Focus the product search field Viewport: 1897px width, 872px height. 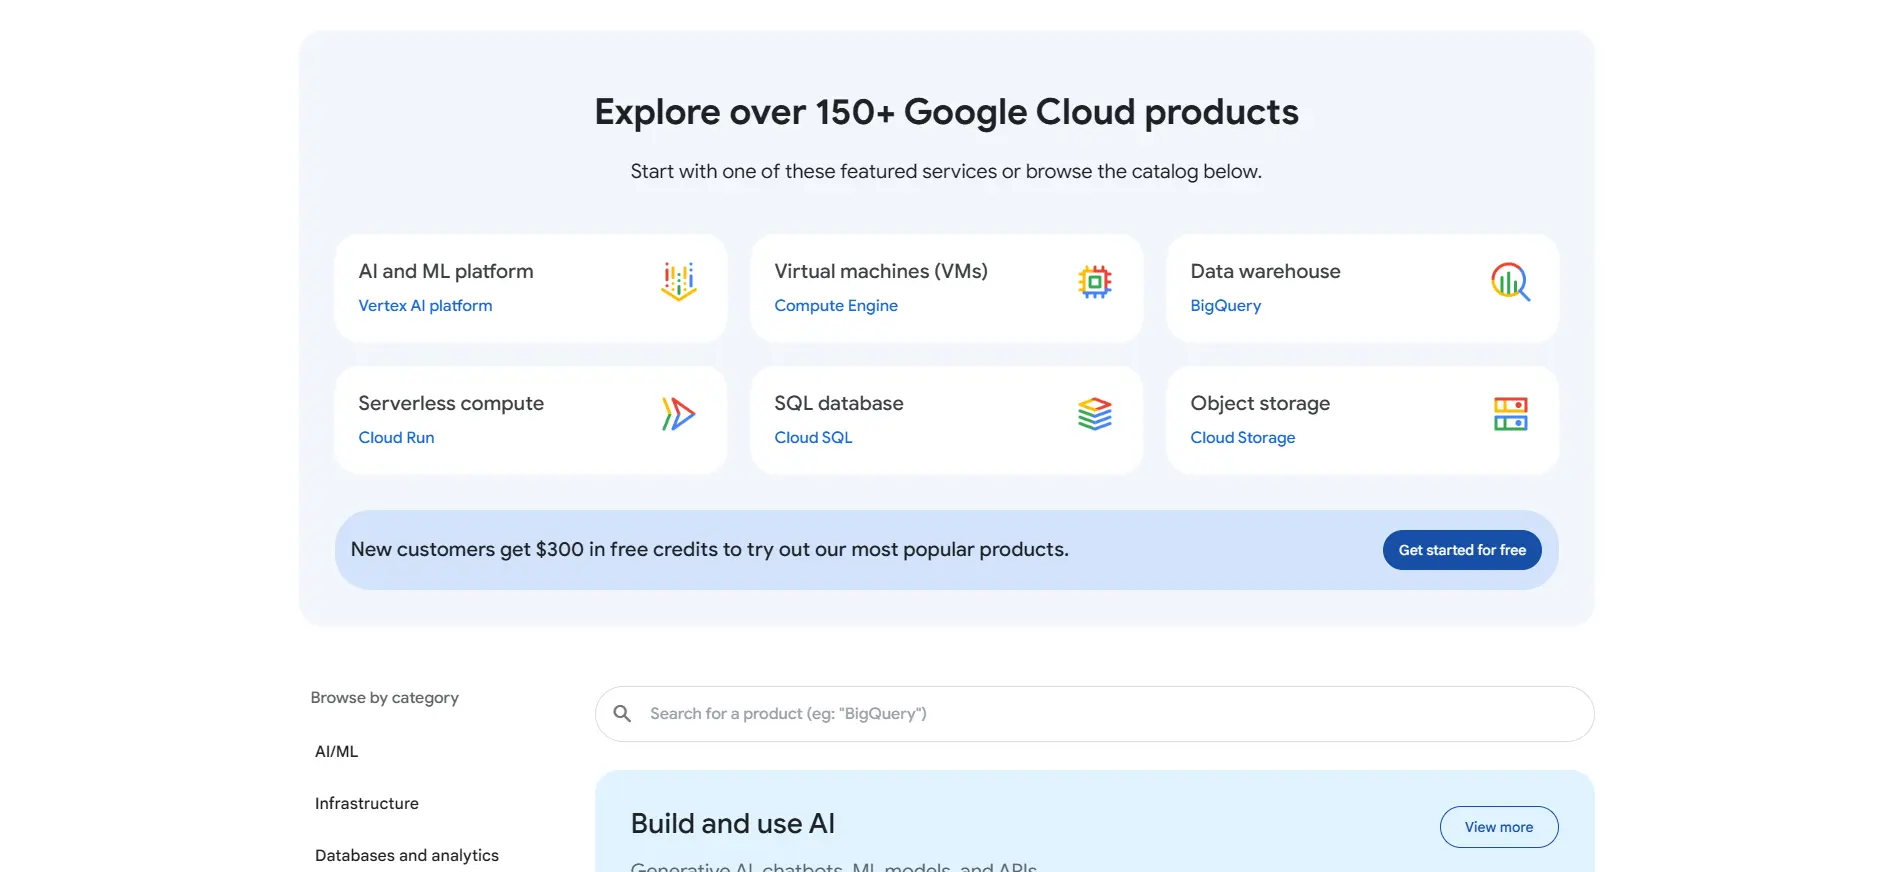tap(1094, 714)
